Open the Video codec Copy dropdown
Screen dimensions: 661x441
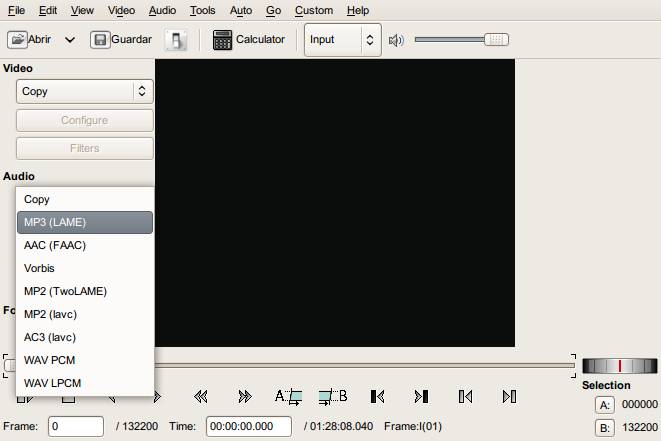coord(84,91)
